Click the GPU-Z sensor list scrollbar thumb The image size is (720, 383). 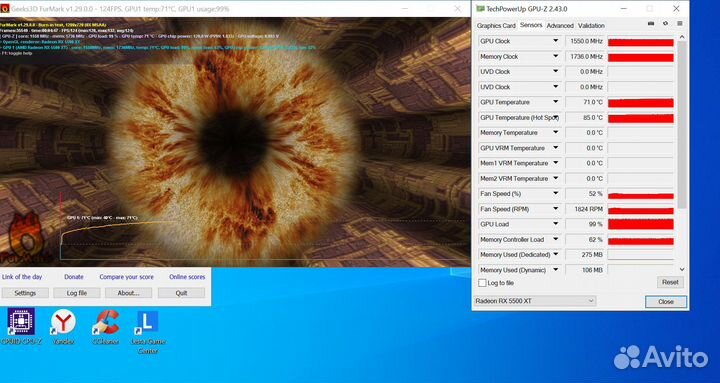681,124
